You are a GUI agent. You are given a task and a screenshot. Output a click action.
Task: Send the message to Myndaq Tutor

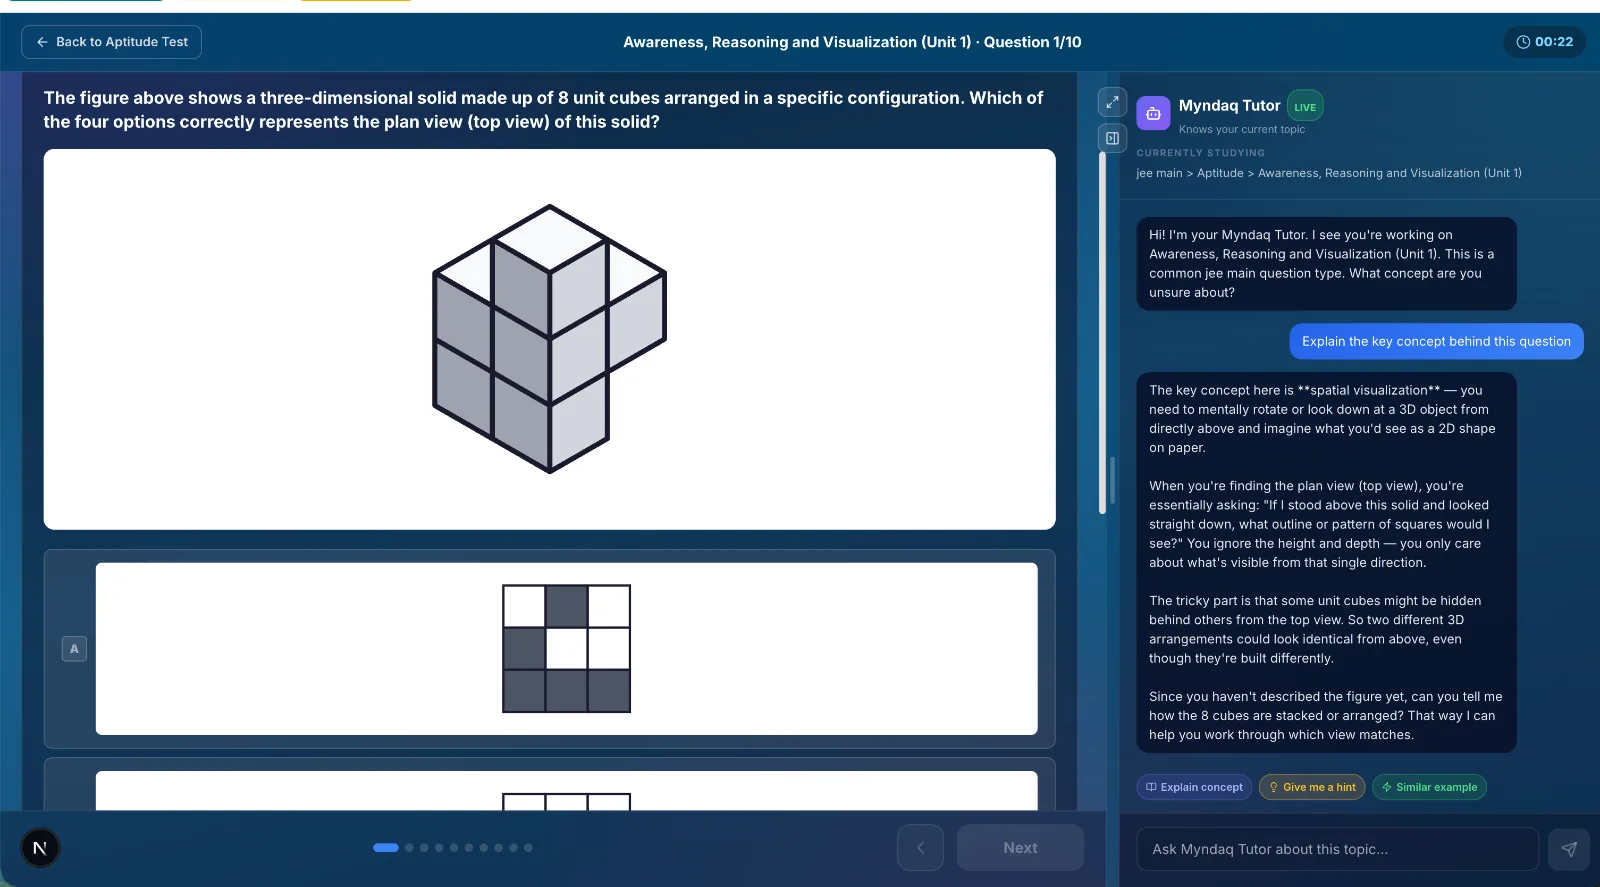1568,849
